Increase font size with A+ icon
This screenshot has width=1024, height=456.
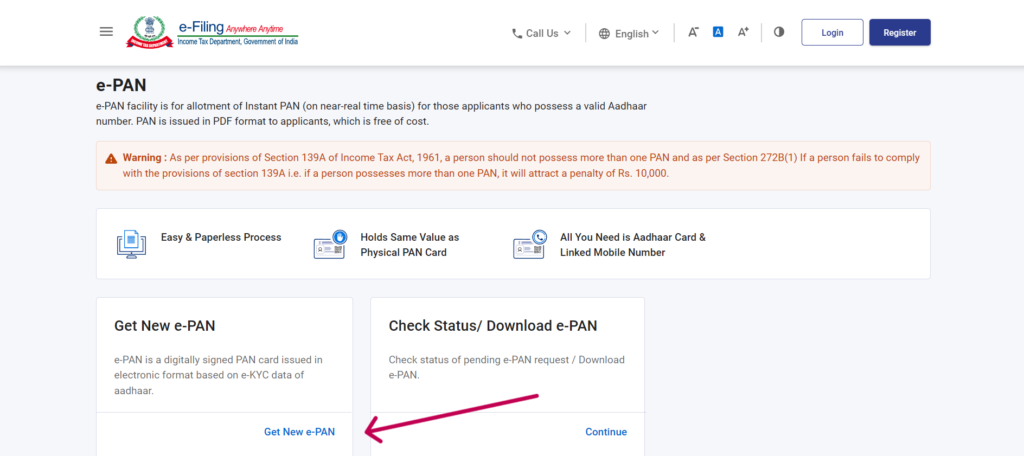tap(743, 32)
